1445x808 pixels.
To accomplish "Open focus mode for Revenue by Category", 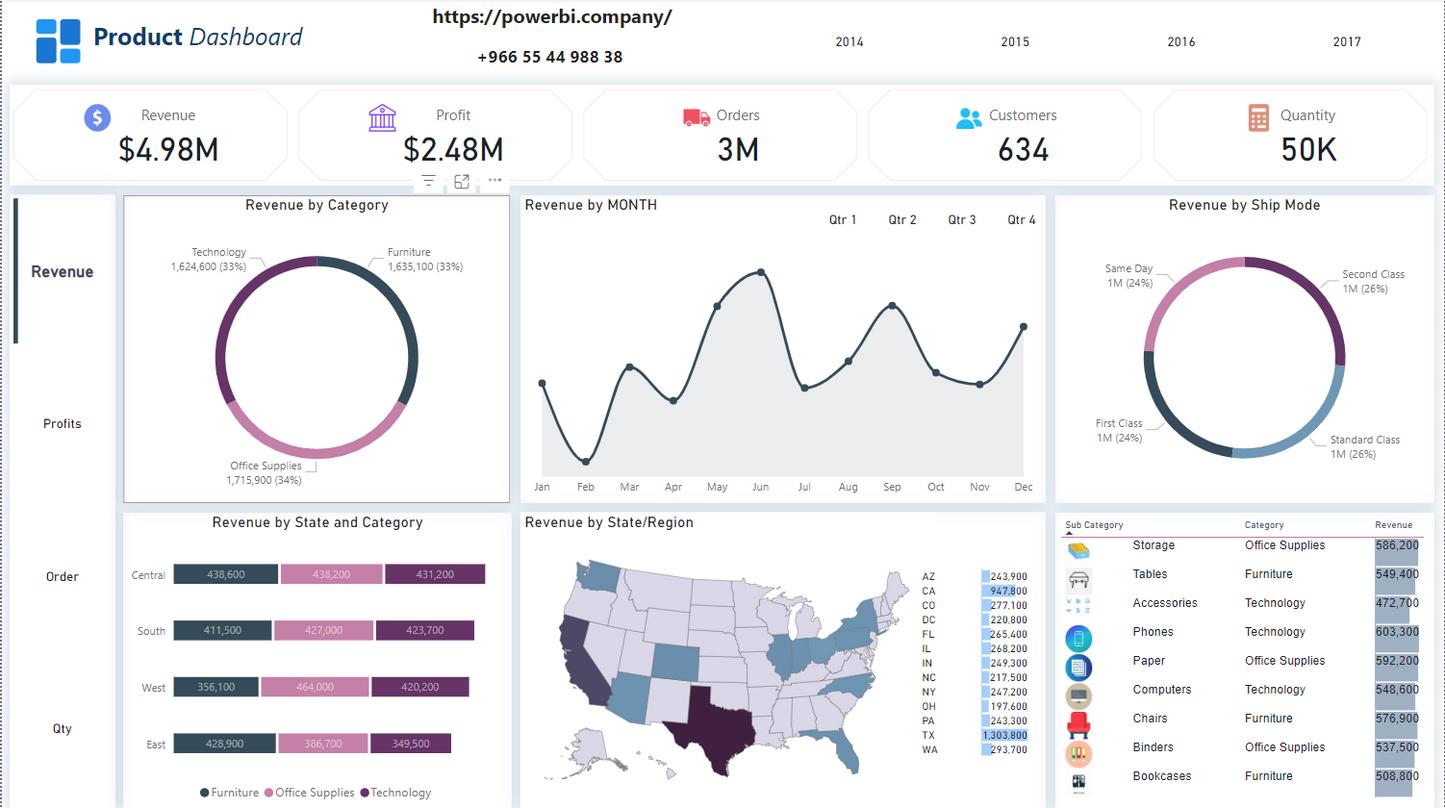I will (x=462, y=181).
